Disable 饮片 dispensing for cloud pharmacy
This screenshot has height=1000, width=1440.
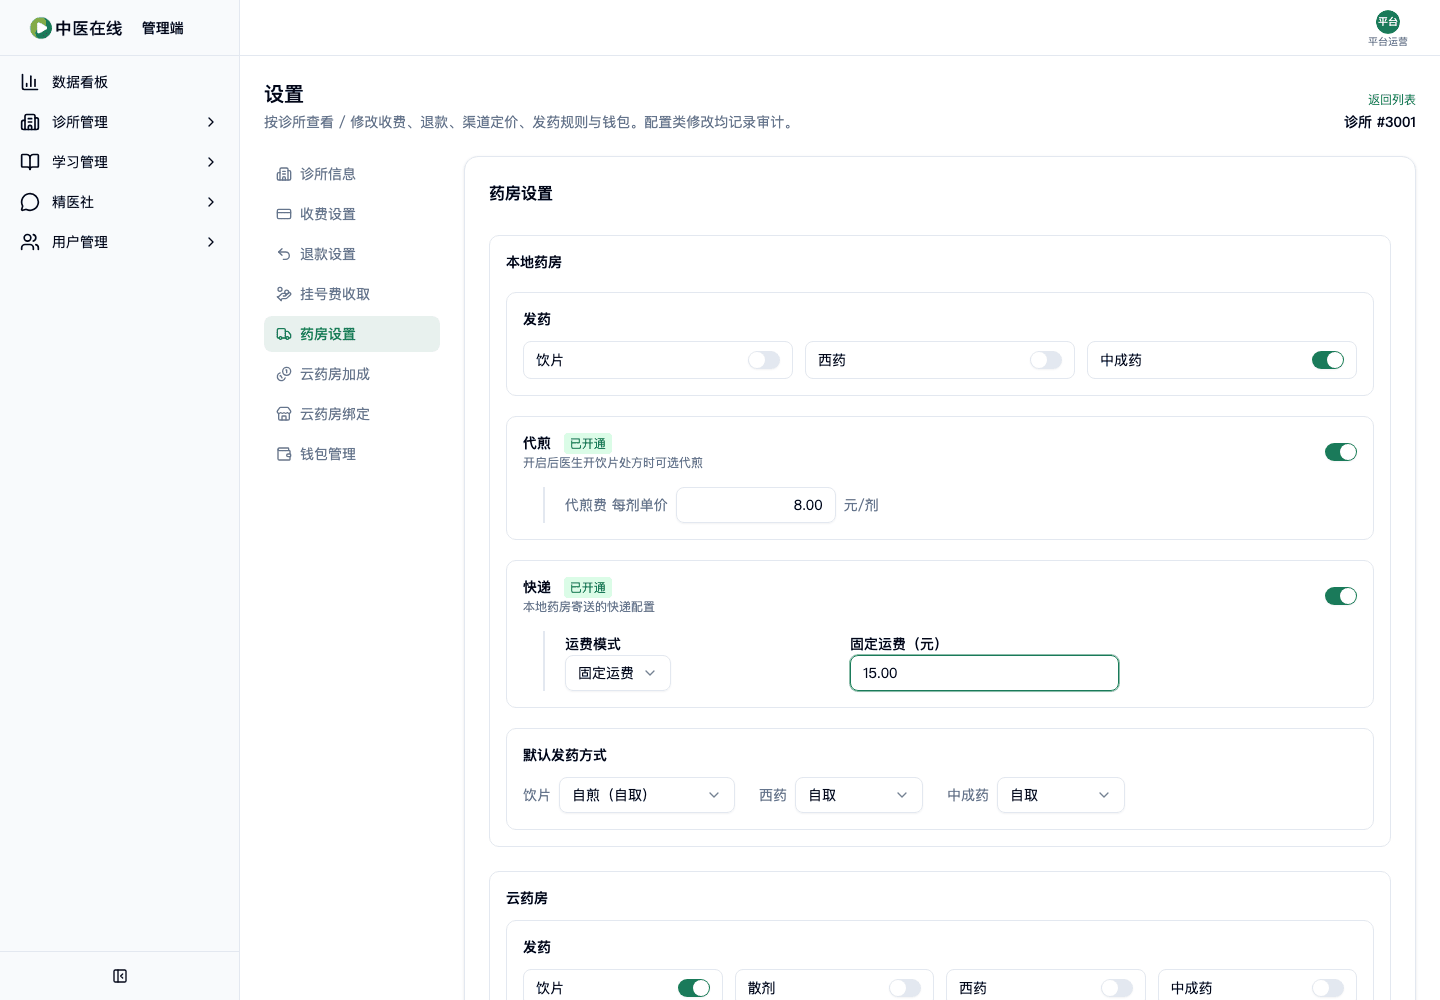click(x=694, y=988)
